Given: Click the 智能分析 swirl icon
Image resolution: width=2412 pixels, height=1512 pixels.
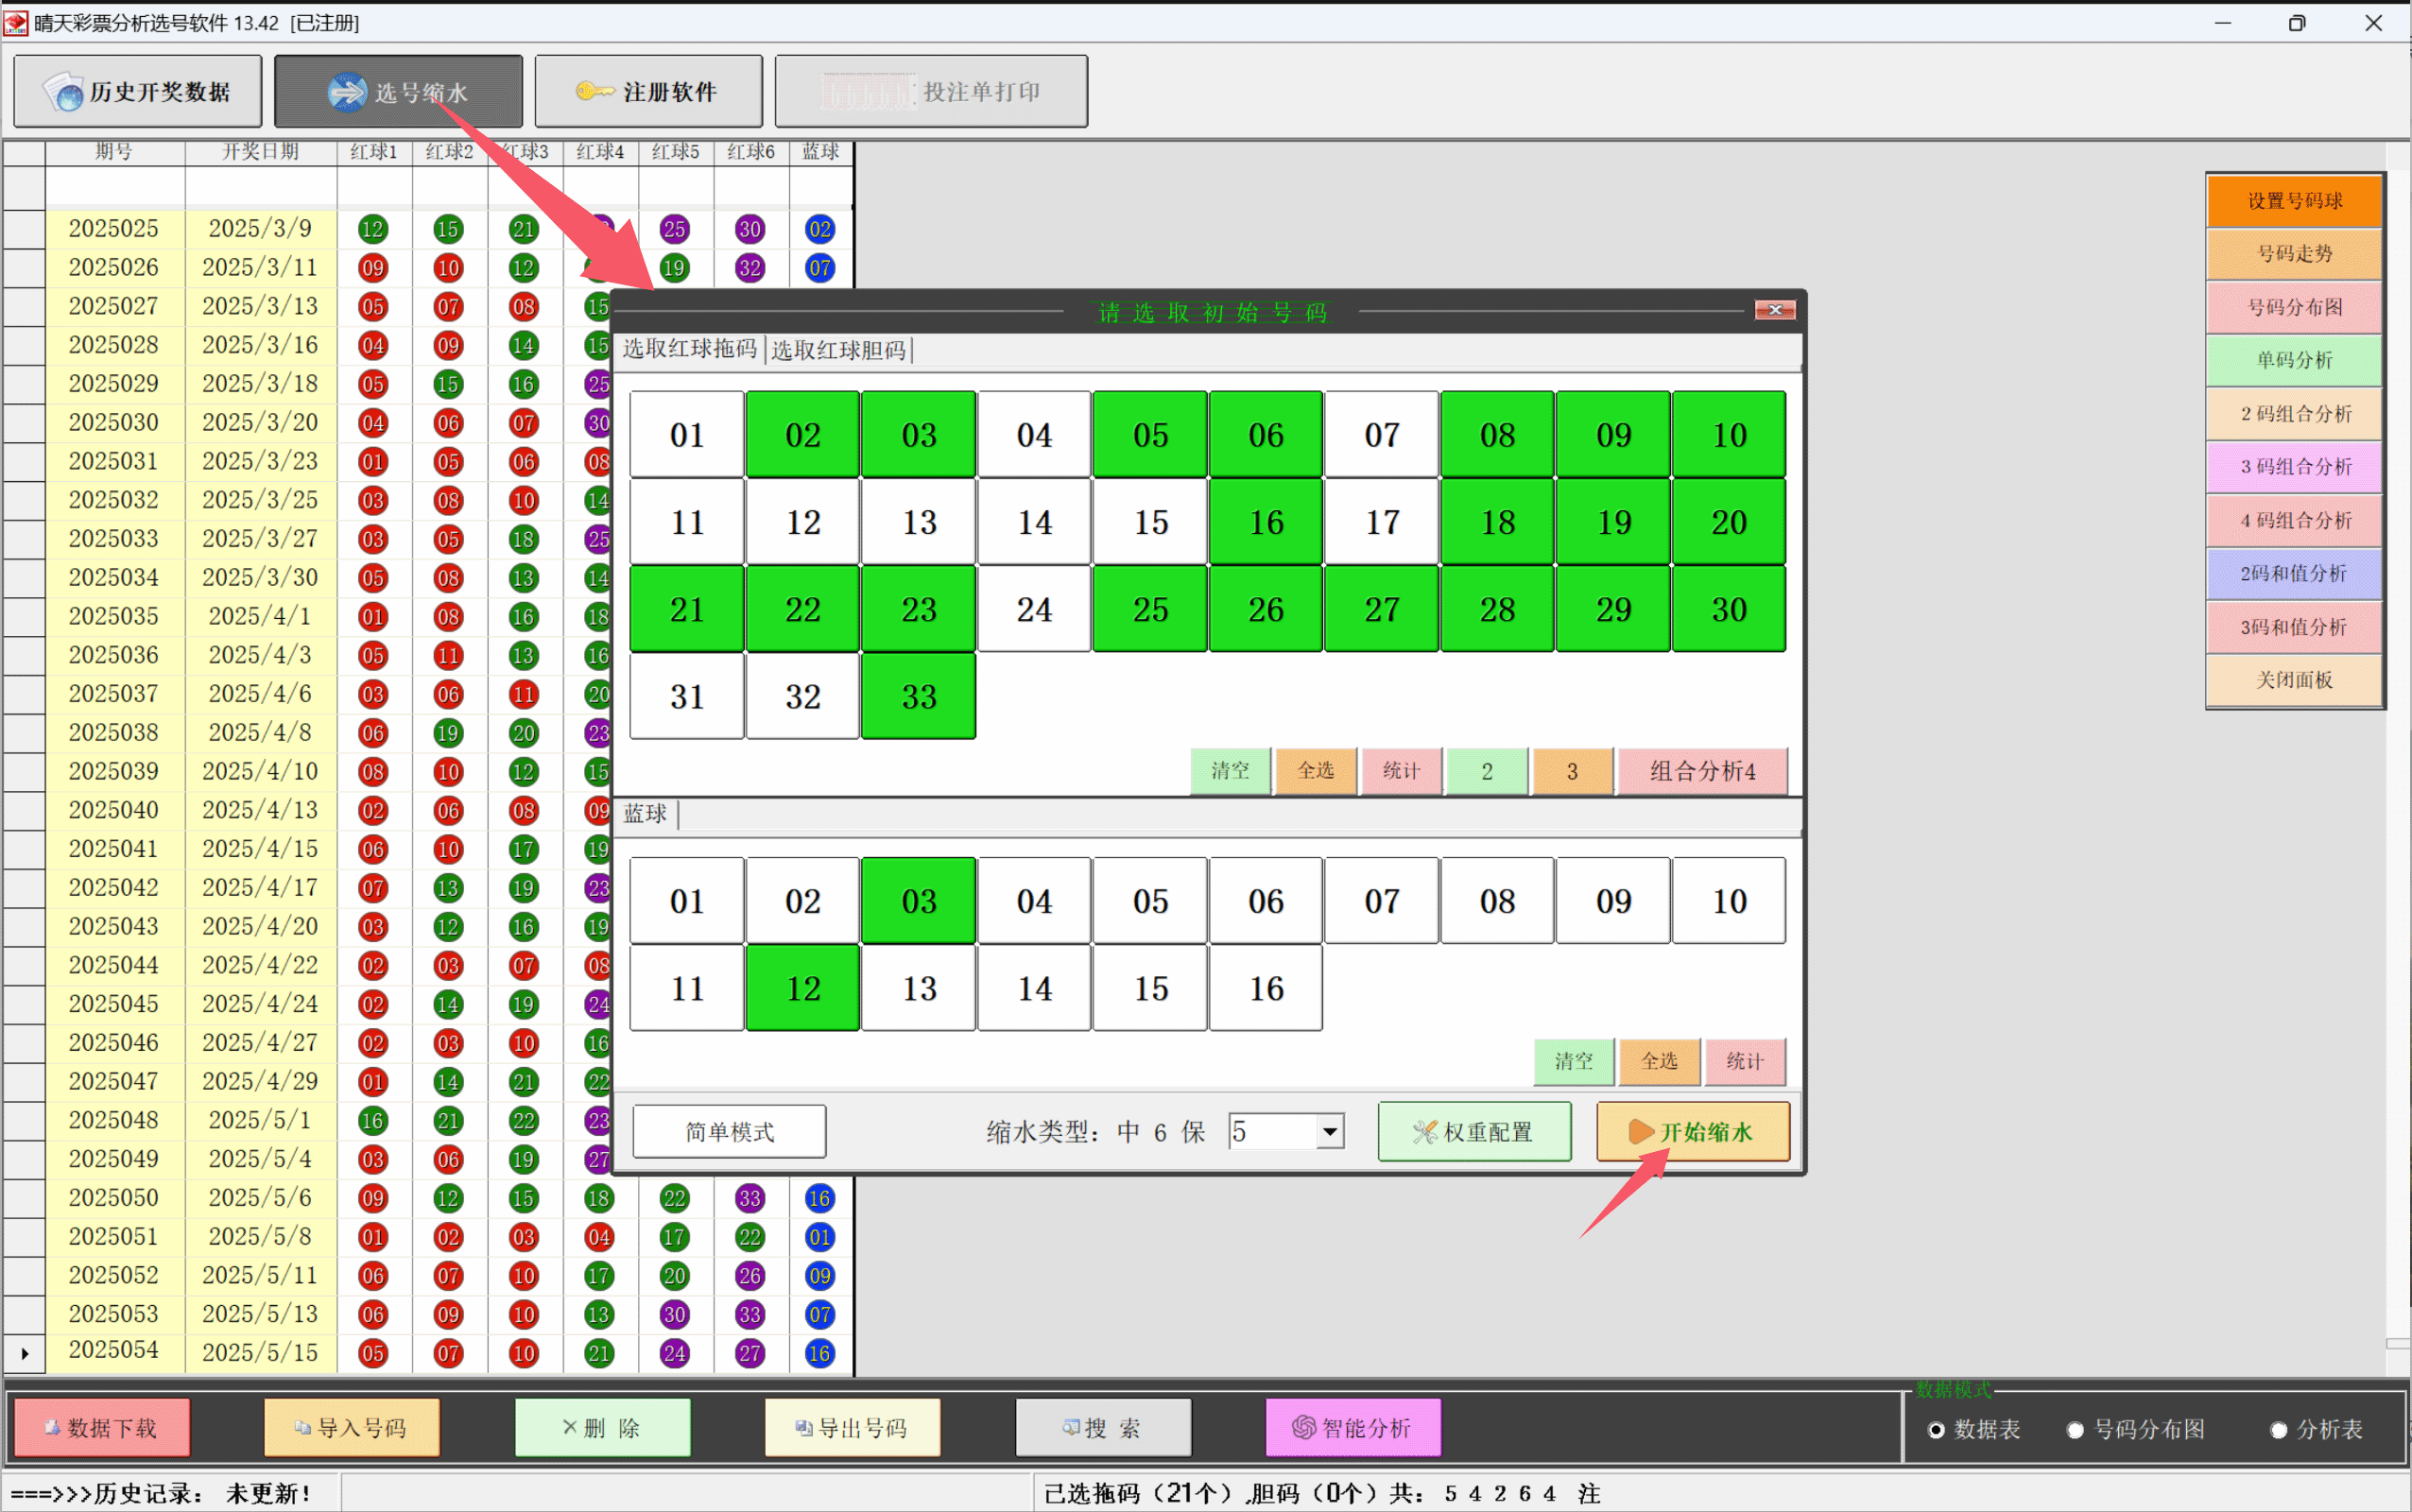Looking at the screenshot, I should click(1303, 1427).
